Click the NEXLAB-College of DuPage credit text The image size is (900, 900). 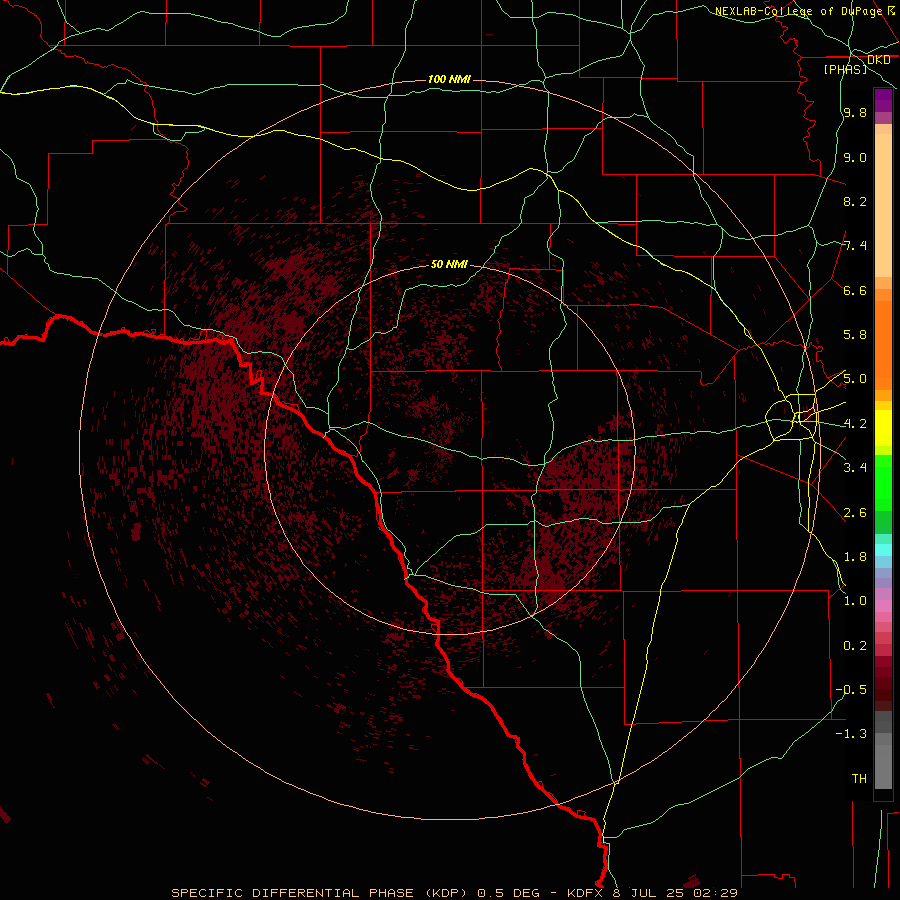coord(798,11)
